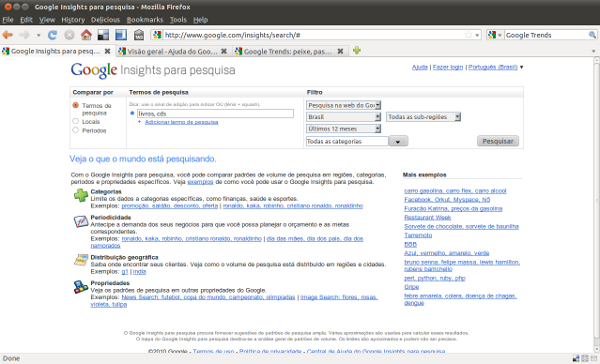The height and width of the screenshot is (364, 600).
Task: Click the Todas as categorias field
Action: [347, 141]
